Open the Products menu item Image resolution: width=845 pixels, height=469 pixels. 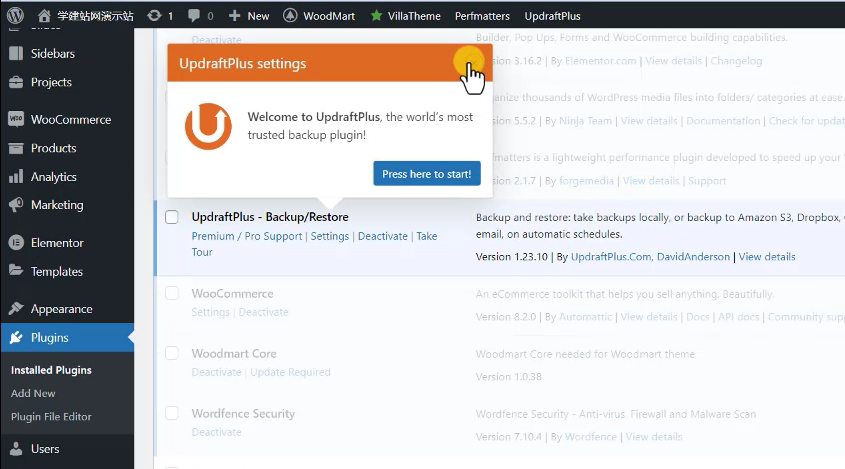53,148
